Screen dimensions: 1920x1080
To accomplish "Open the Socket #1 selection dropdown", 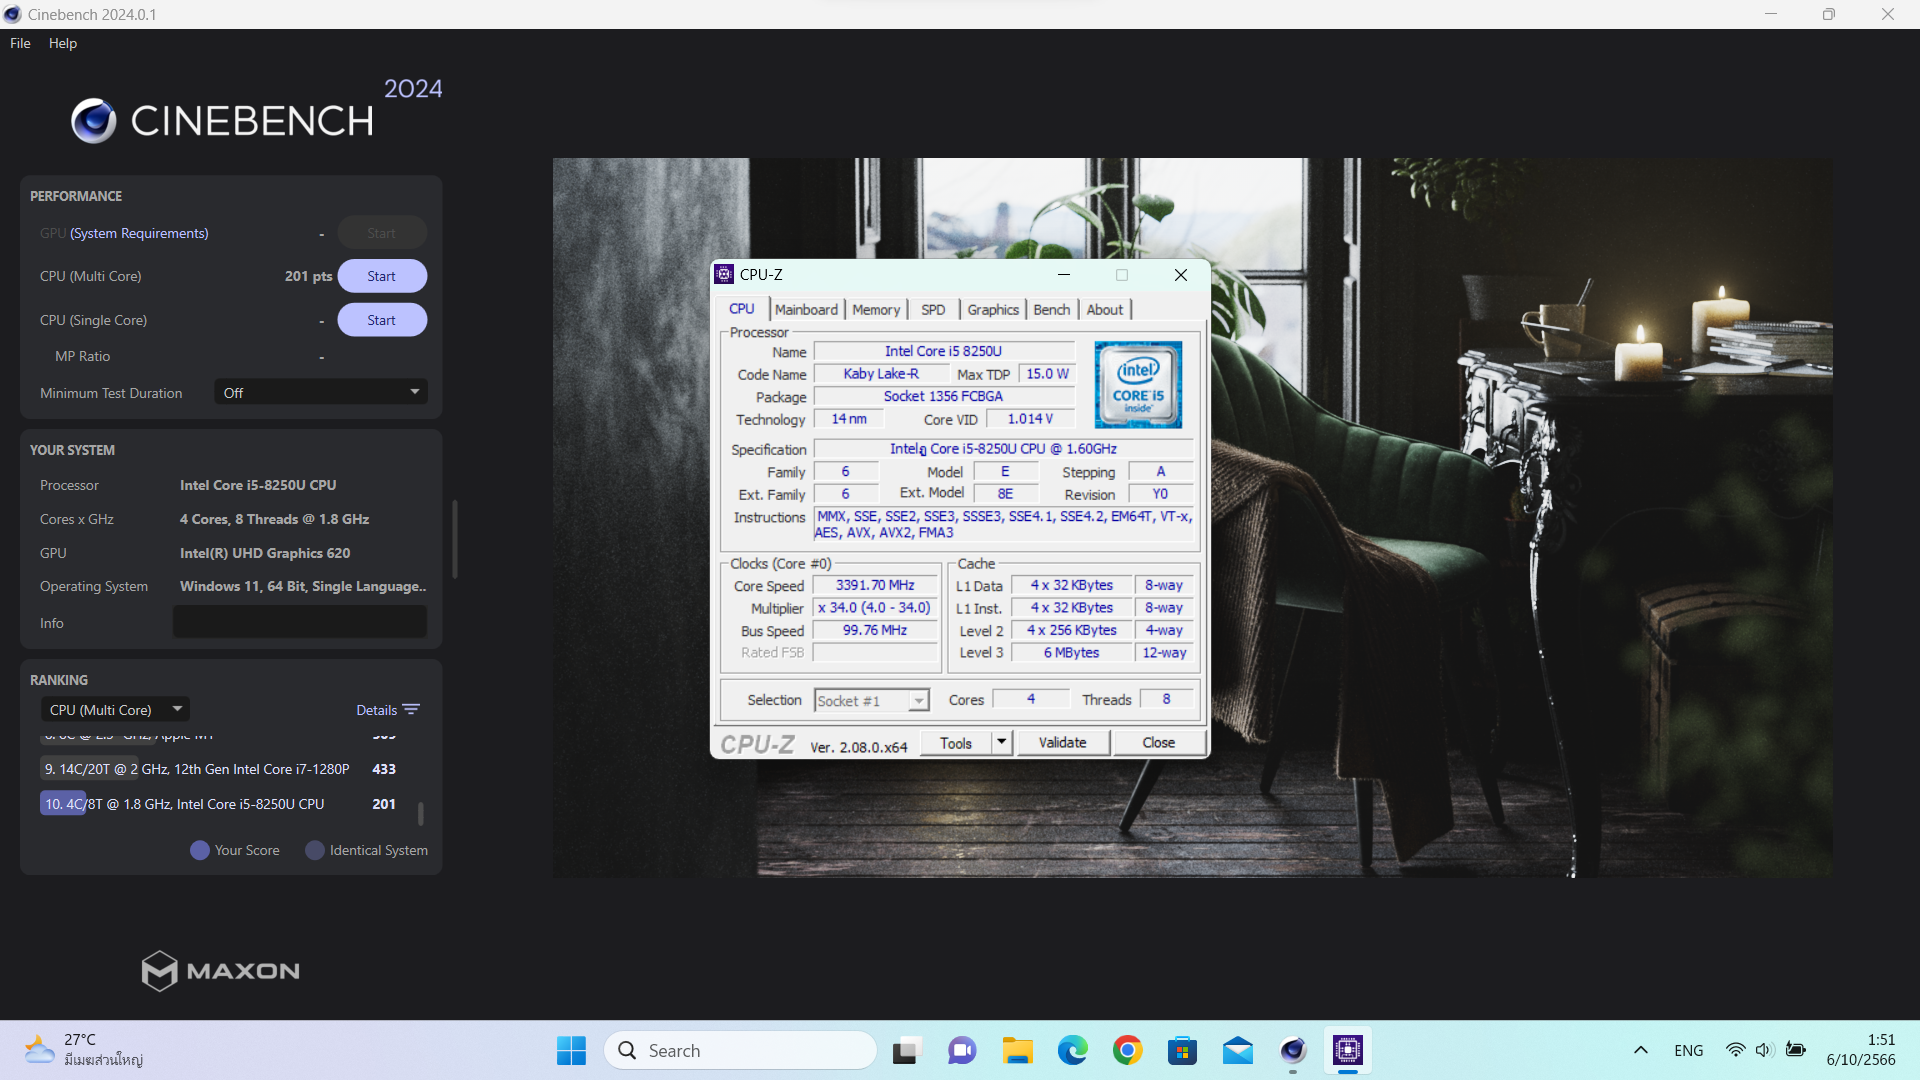I will coord(872,701).
